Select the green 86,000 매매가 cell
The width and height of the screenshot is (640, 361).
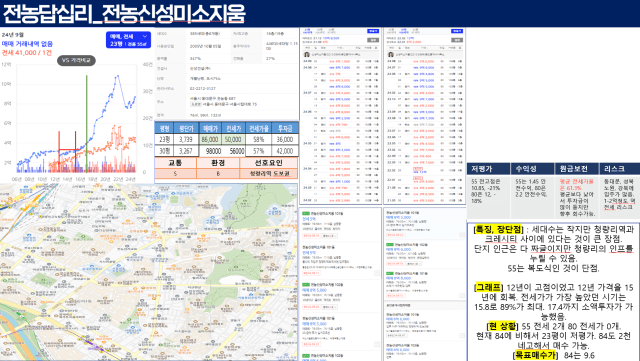(210, 139)
